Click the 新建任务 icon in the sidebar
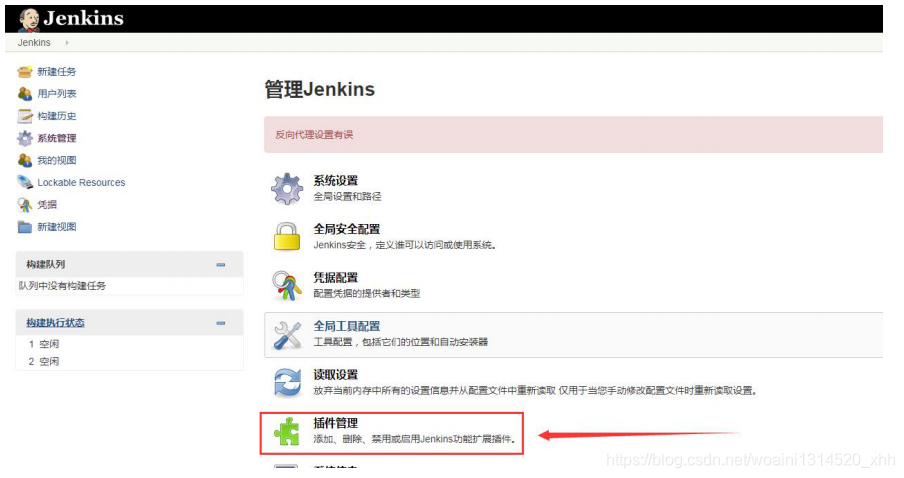 click(25, 71)
